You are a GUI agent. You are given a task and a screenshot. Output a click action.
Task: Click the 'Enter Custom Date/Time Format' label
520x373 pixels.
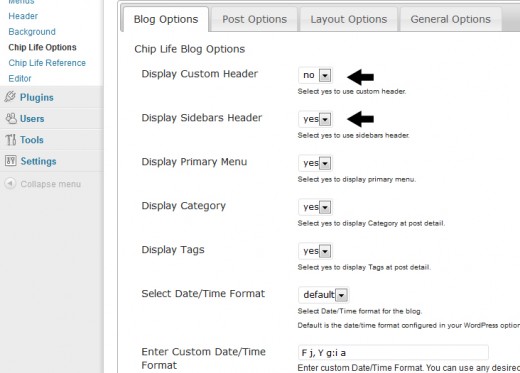pyautogui.click(x=203, y=358)
